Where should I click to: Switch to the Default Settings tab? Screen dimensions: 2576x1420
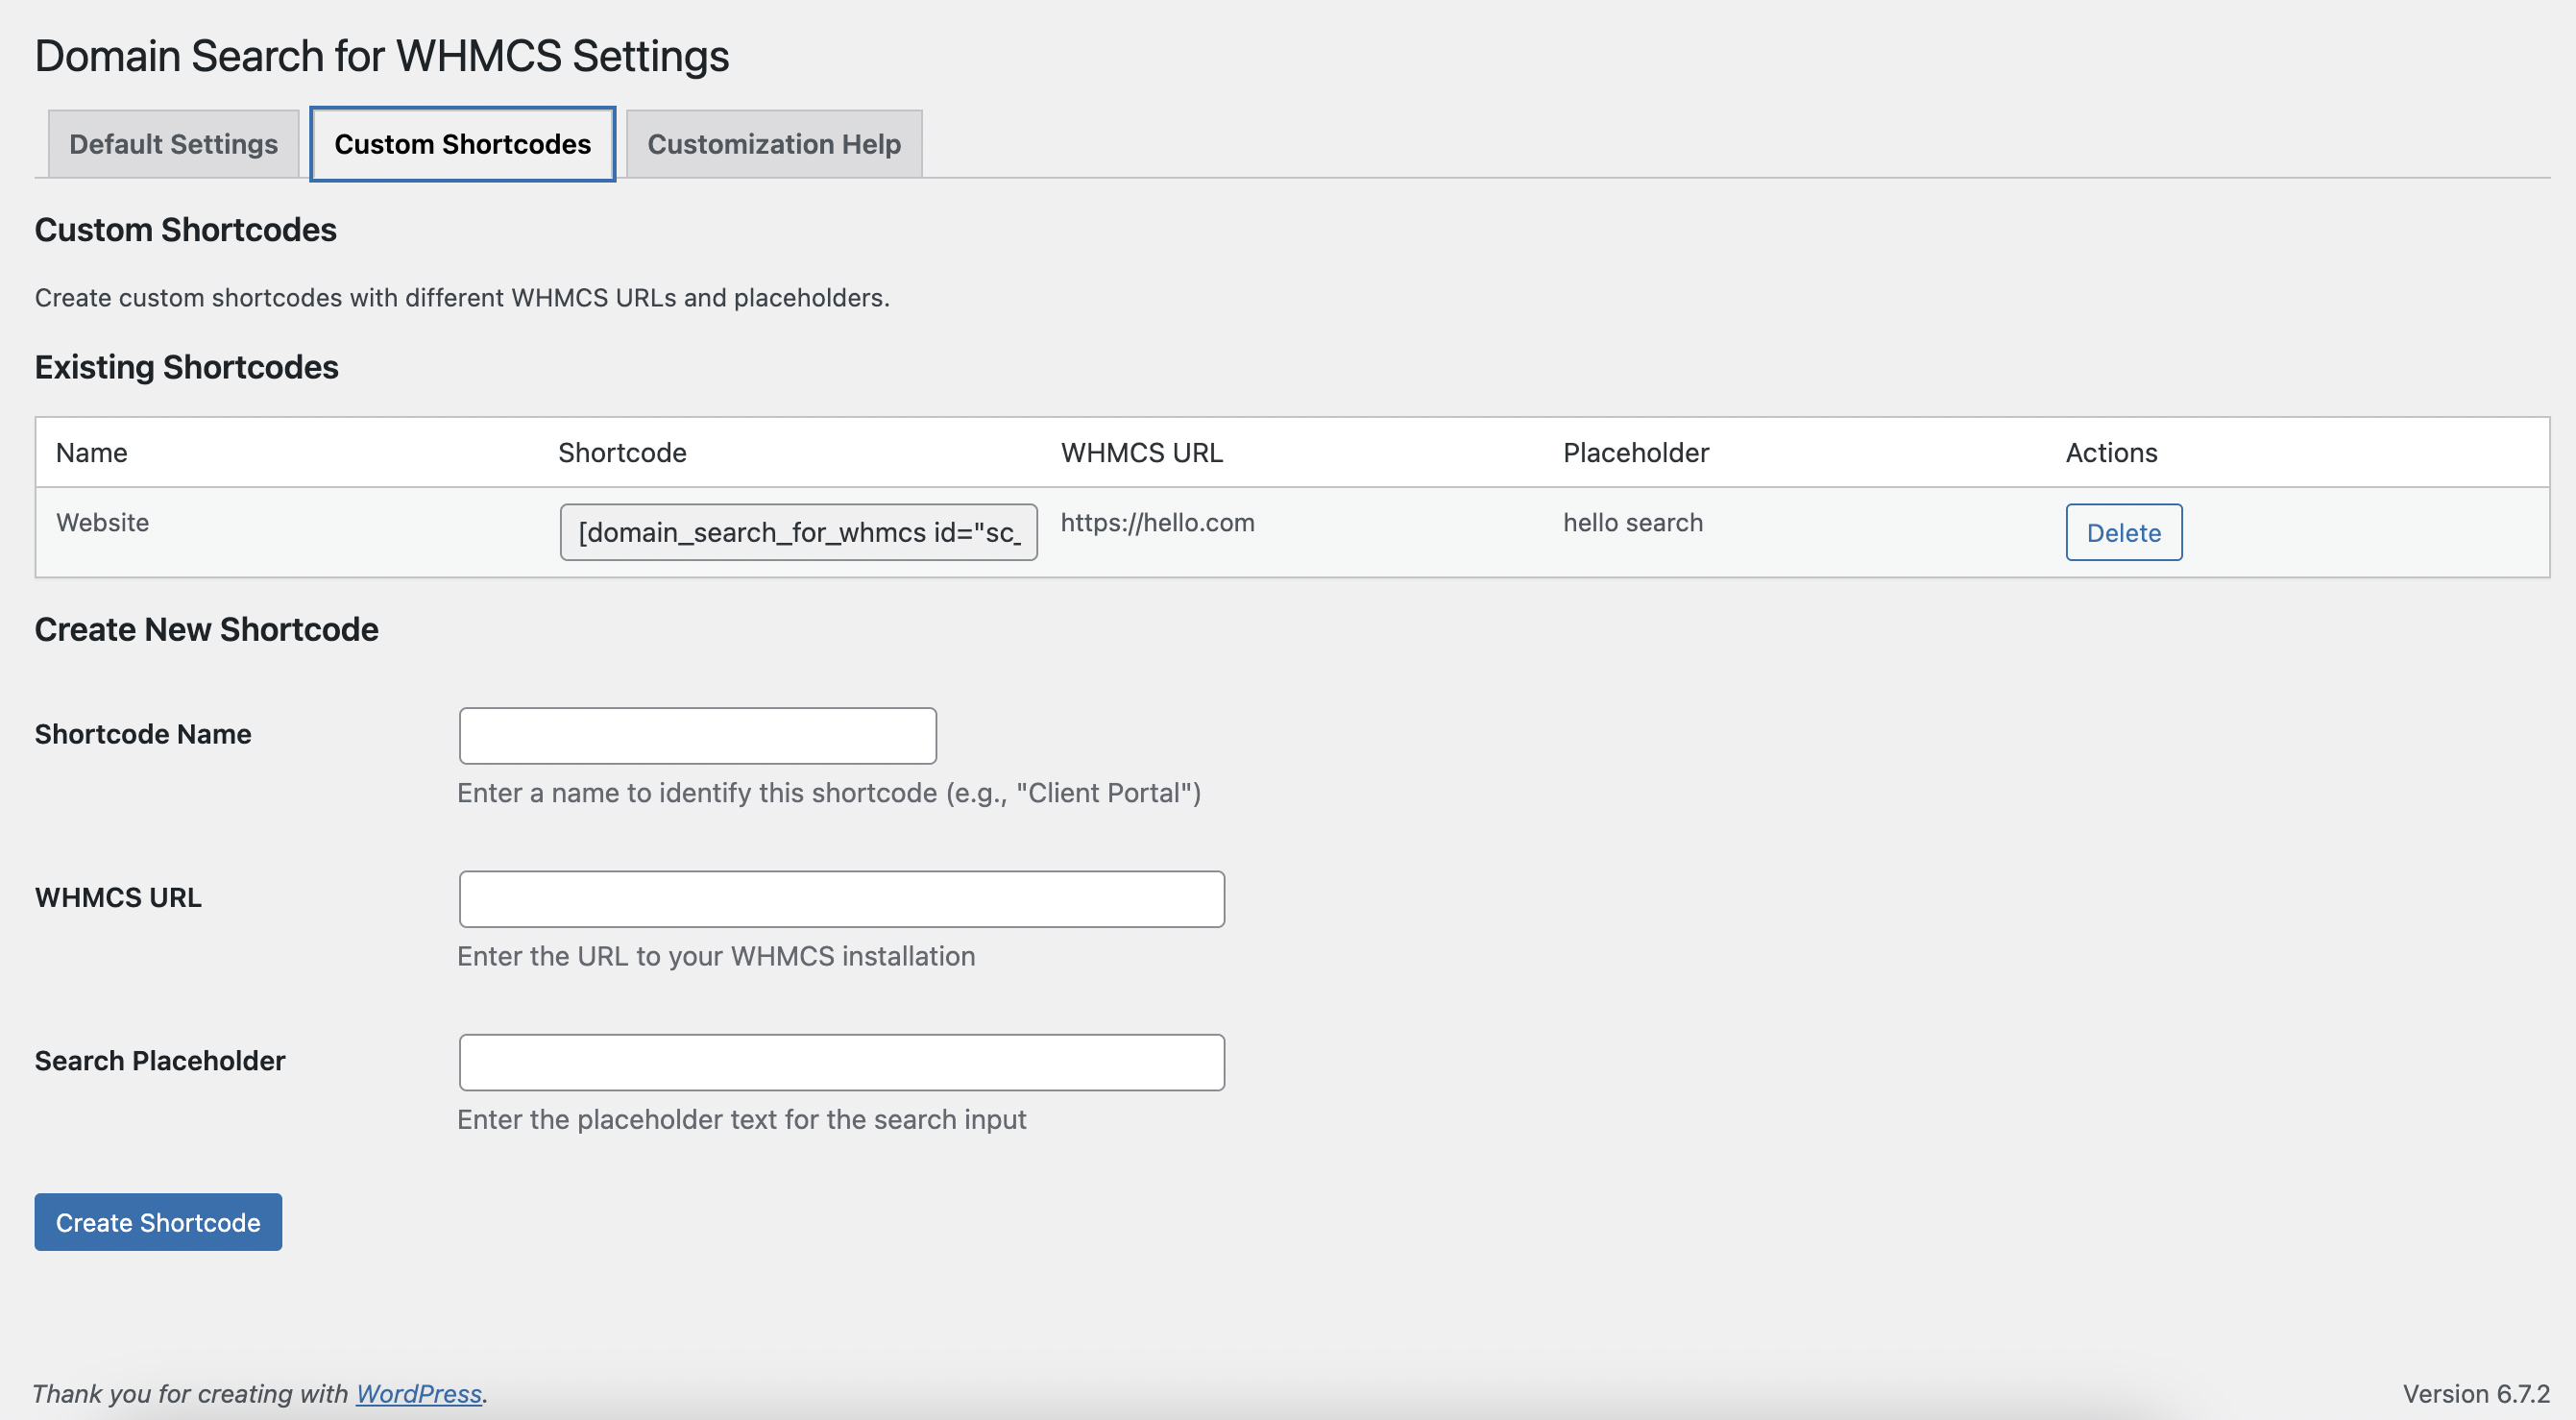click(173, 144)
